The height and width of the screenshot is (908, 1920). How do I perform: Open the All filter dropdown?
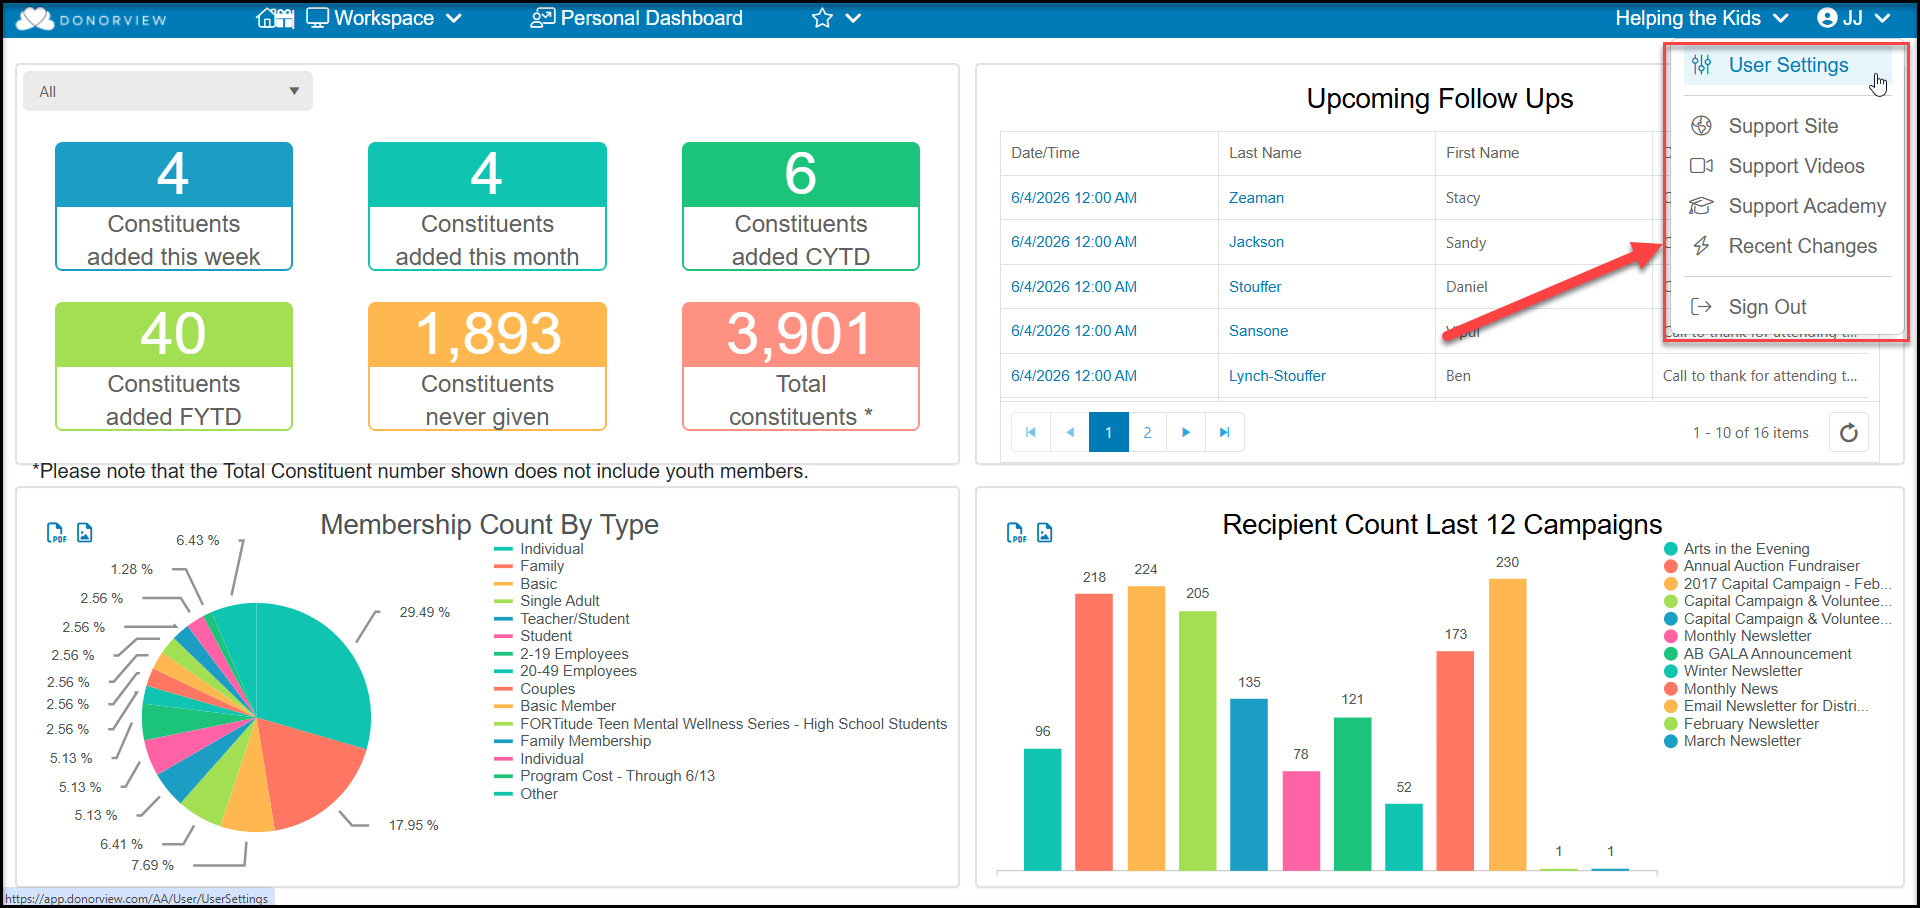tap(168, 91)
